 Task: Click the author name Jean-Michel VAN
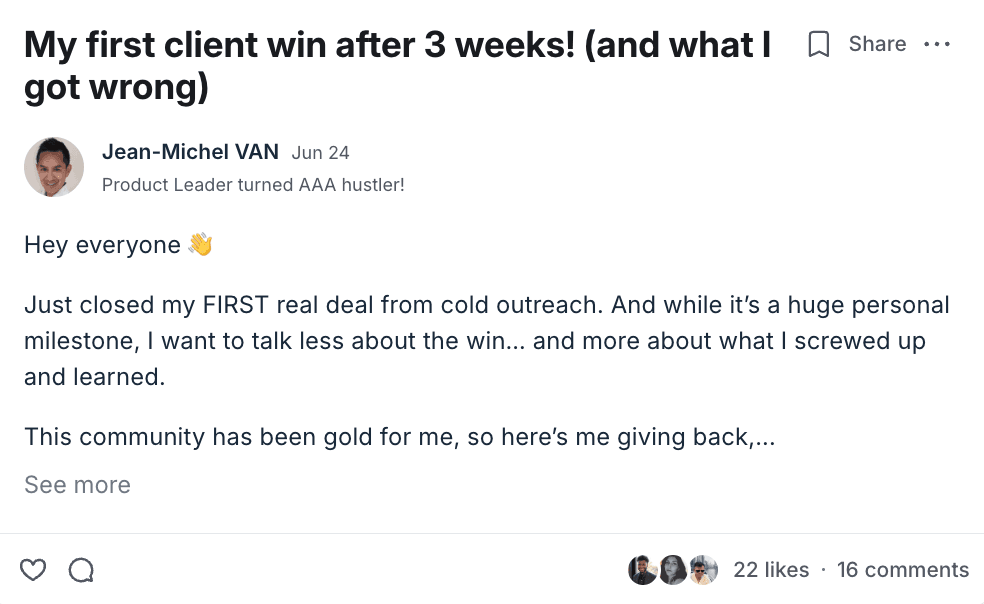click(x=190, y=152)
